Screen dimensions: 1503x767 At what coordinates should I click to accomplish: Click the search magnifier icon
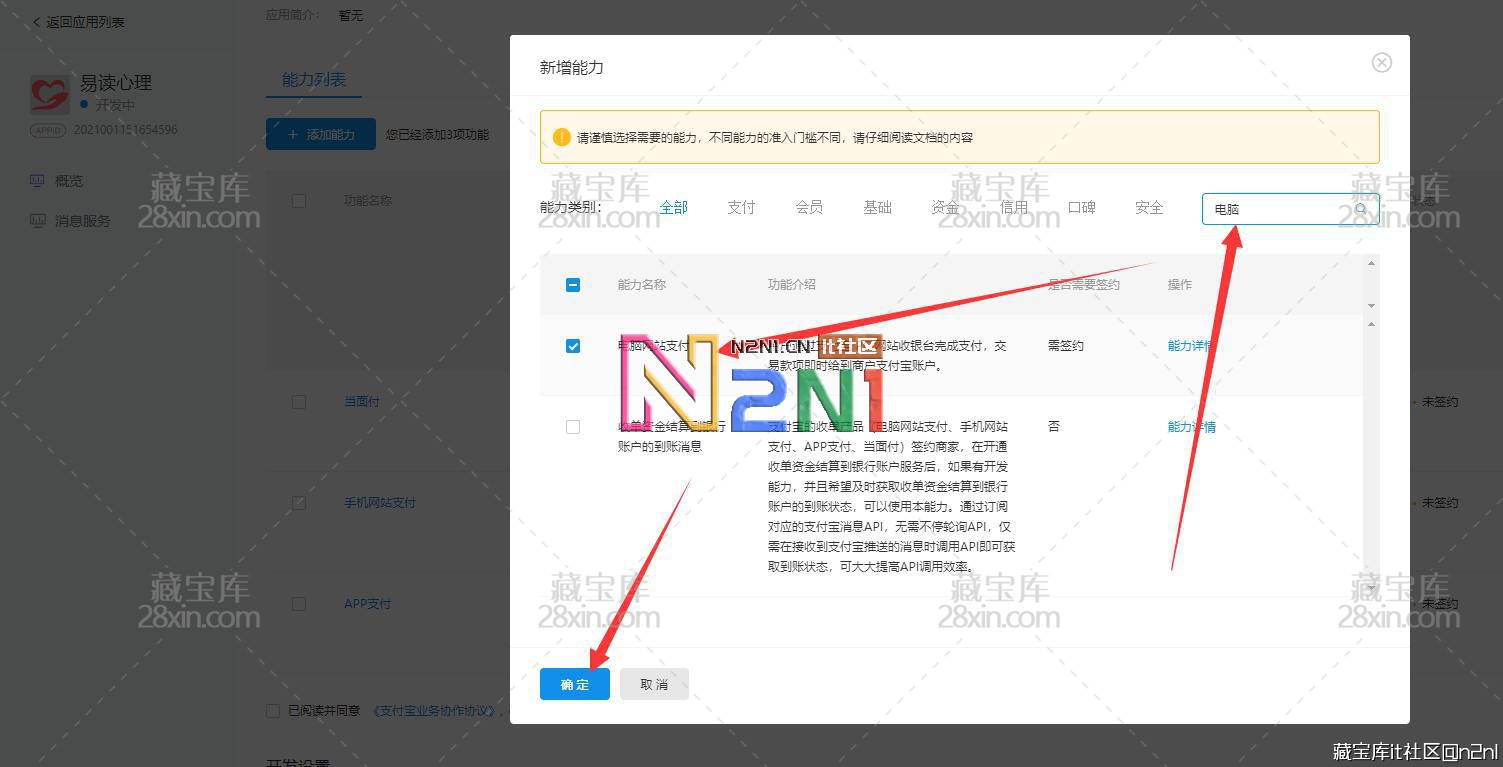pos(1361,209)
